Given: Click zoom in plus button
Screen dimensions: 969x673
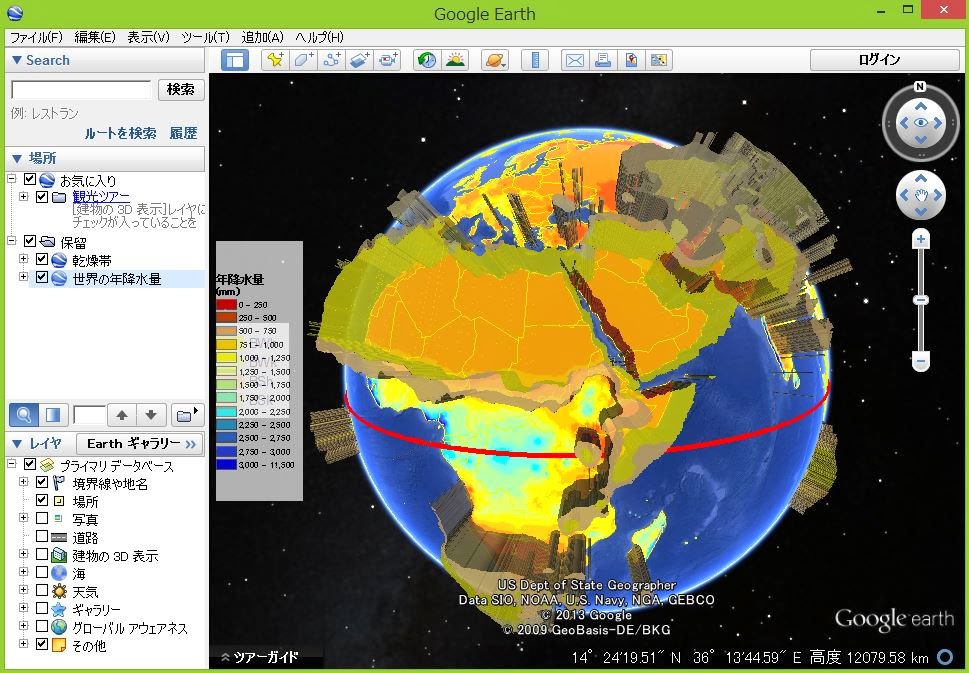Looking at the screenshot, I should point(921,239).
